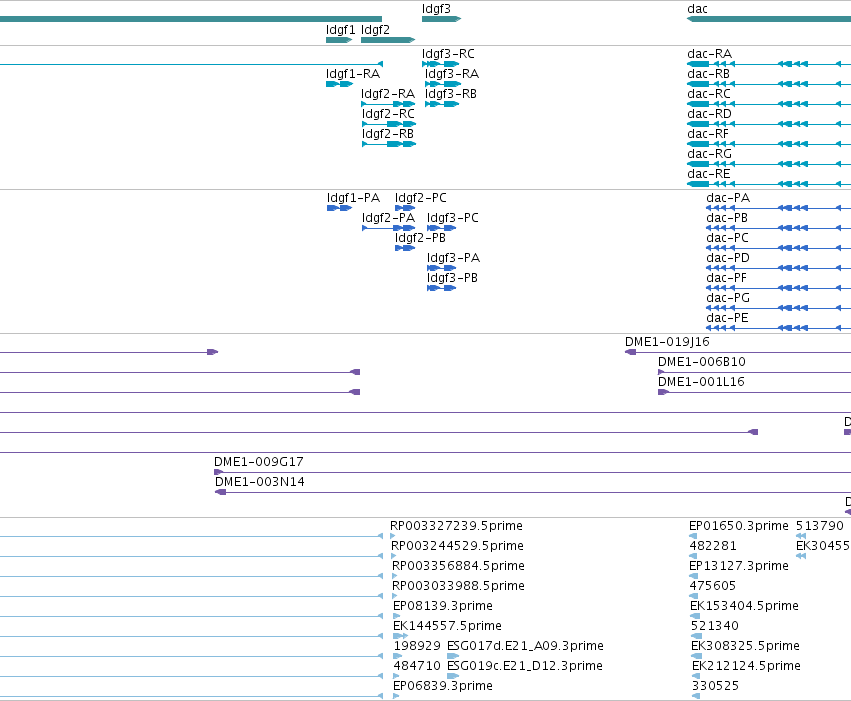Select the ESG019c.E21_D12.3prime label
This screenshot has width=851, height=701.
pos(525,667)
